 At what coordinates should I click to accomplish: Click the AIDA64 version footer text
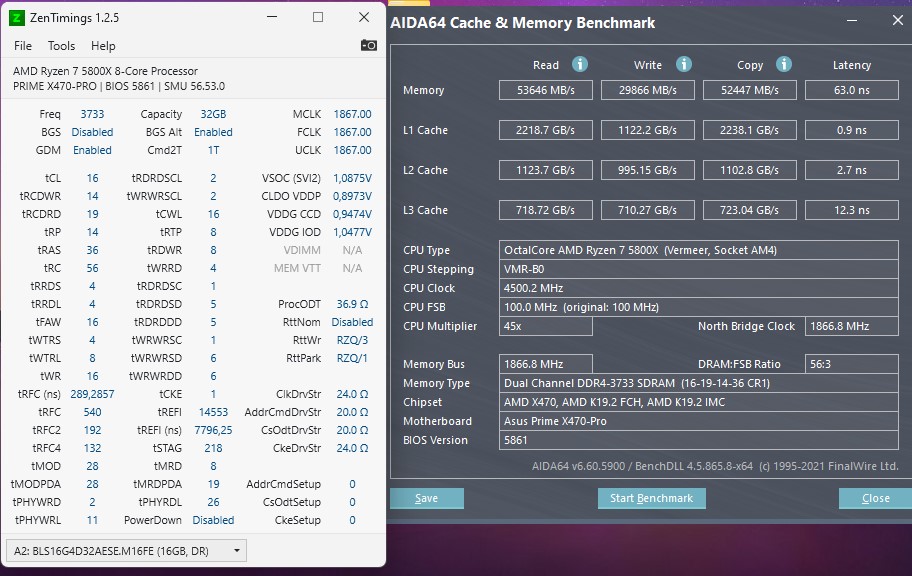(715, 466)
